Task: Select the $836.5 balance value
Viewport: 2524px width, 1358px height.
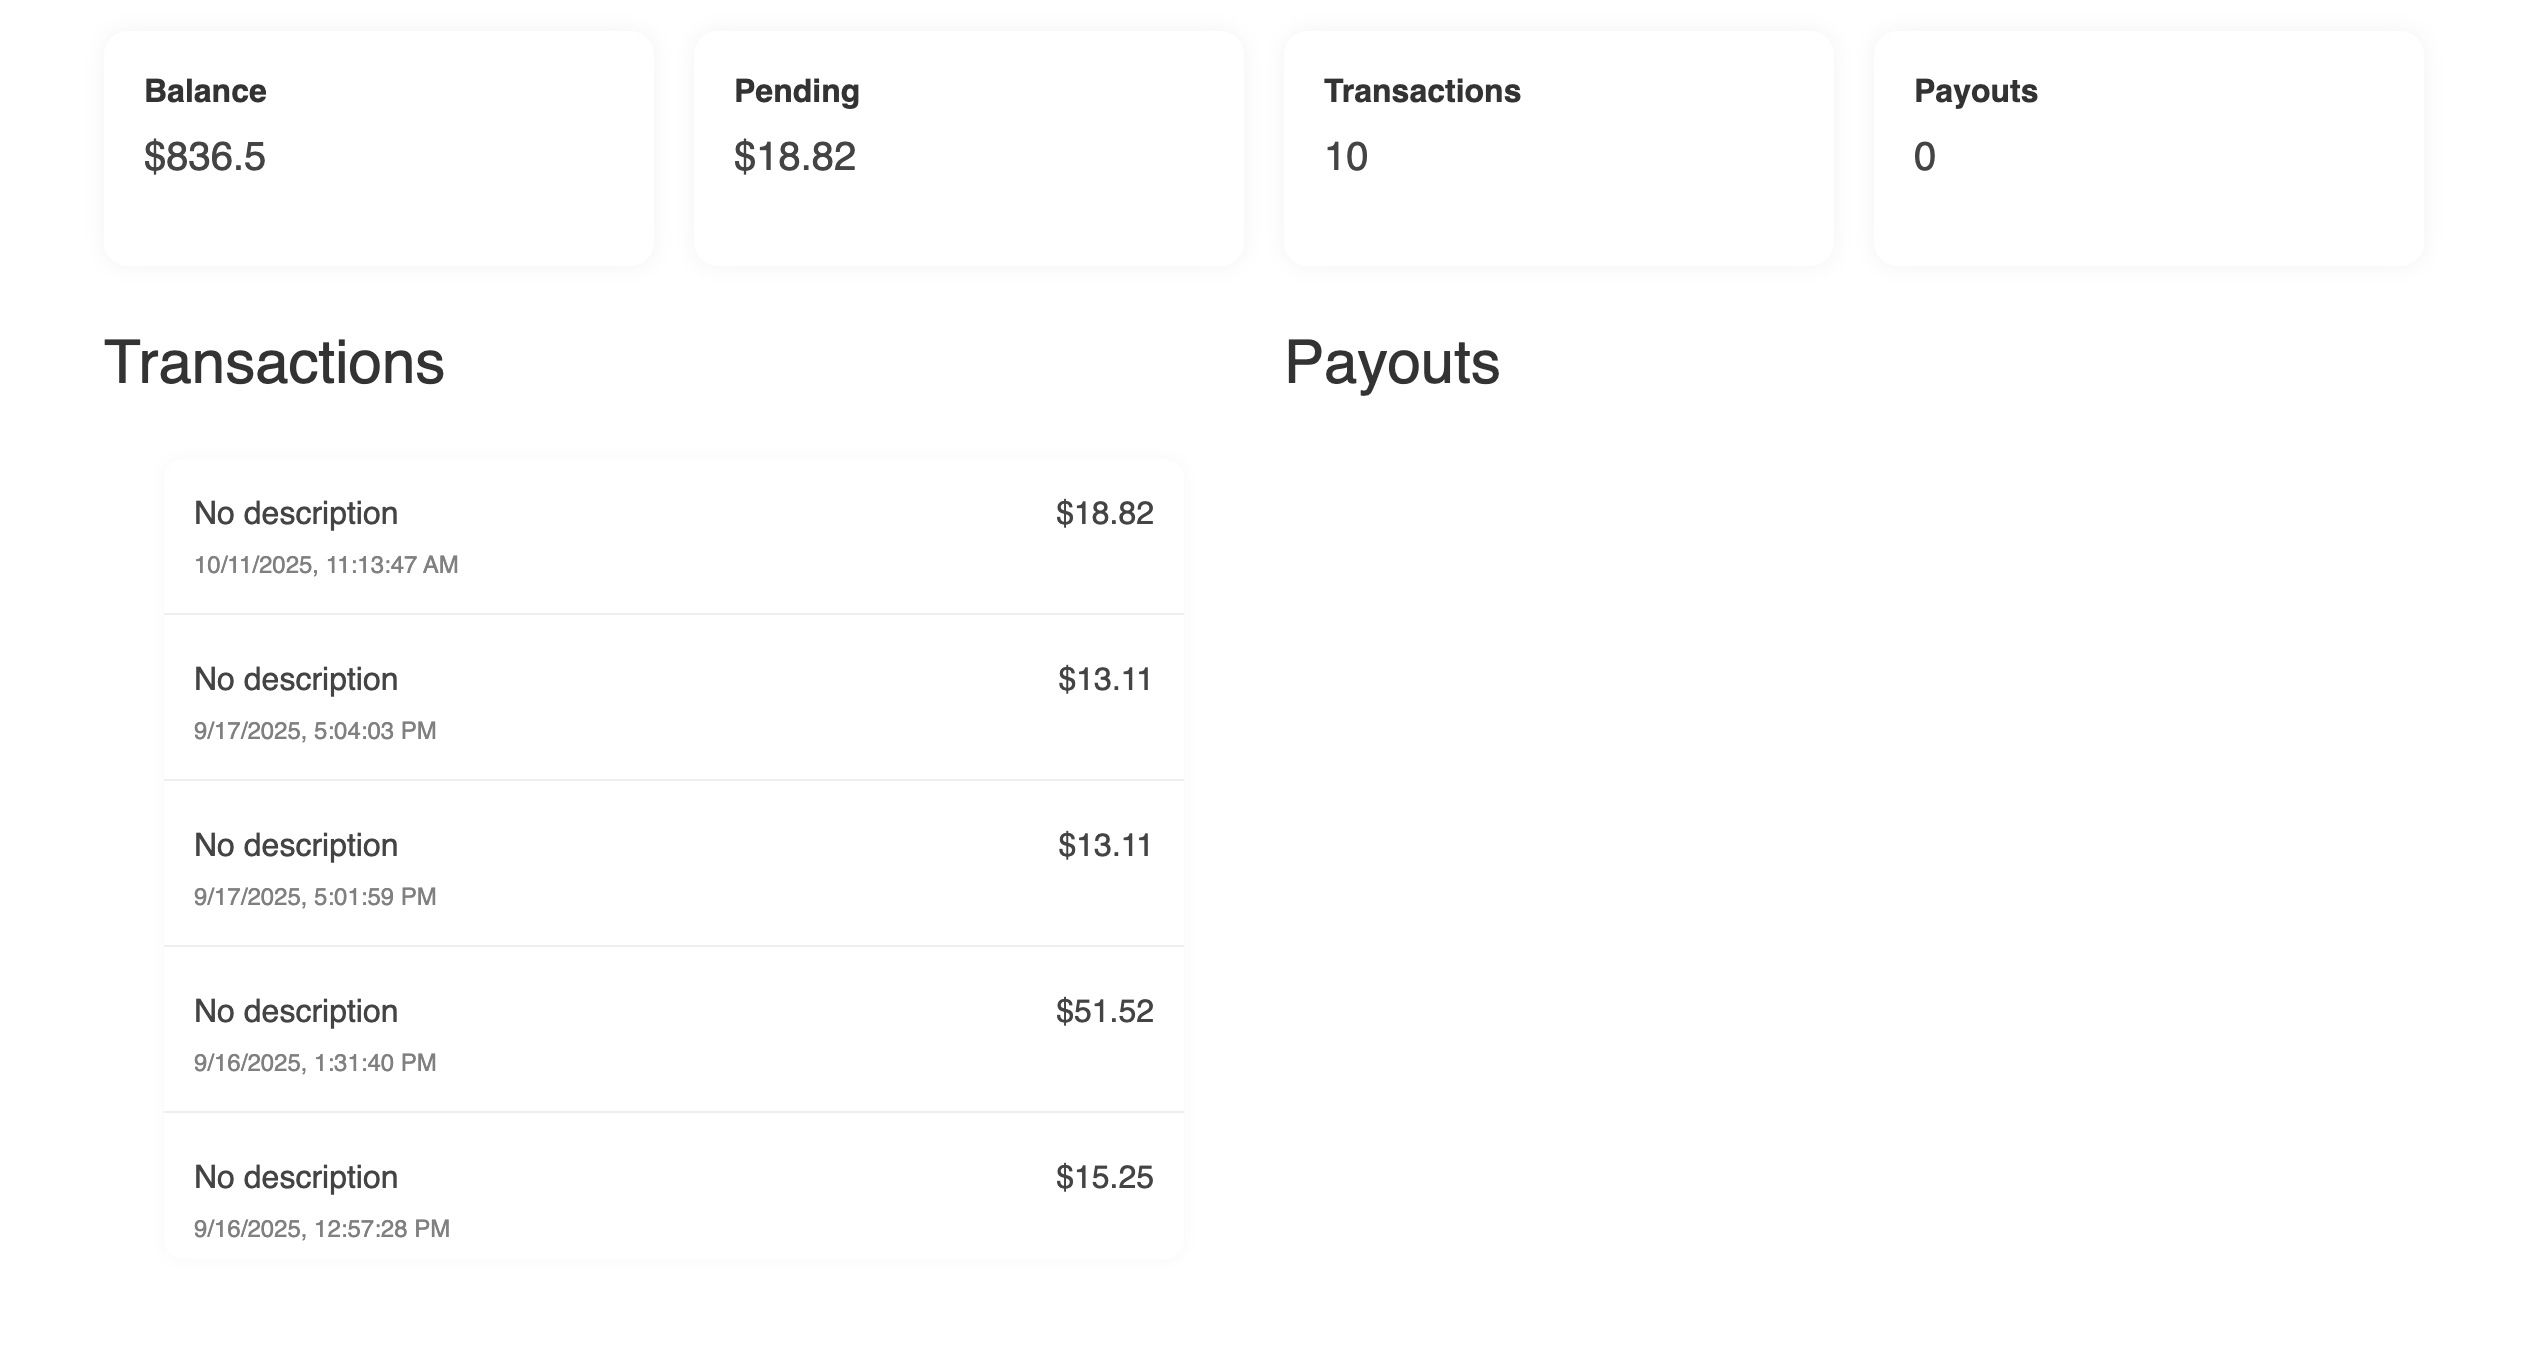Action: 206,155
